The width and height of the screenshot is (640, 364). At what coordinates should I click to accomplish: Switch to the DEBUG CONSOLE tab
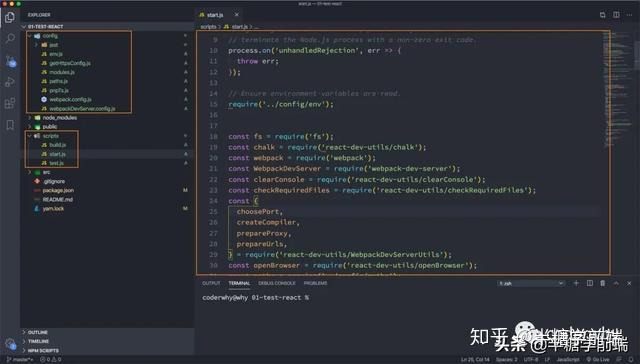pyautogui.click(x=277, y=283)
